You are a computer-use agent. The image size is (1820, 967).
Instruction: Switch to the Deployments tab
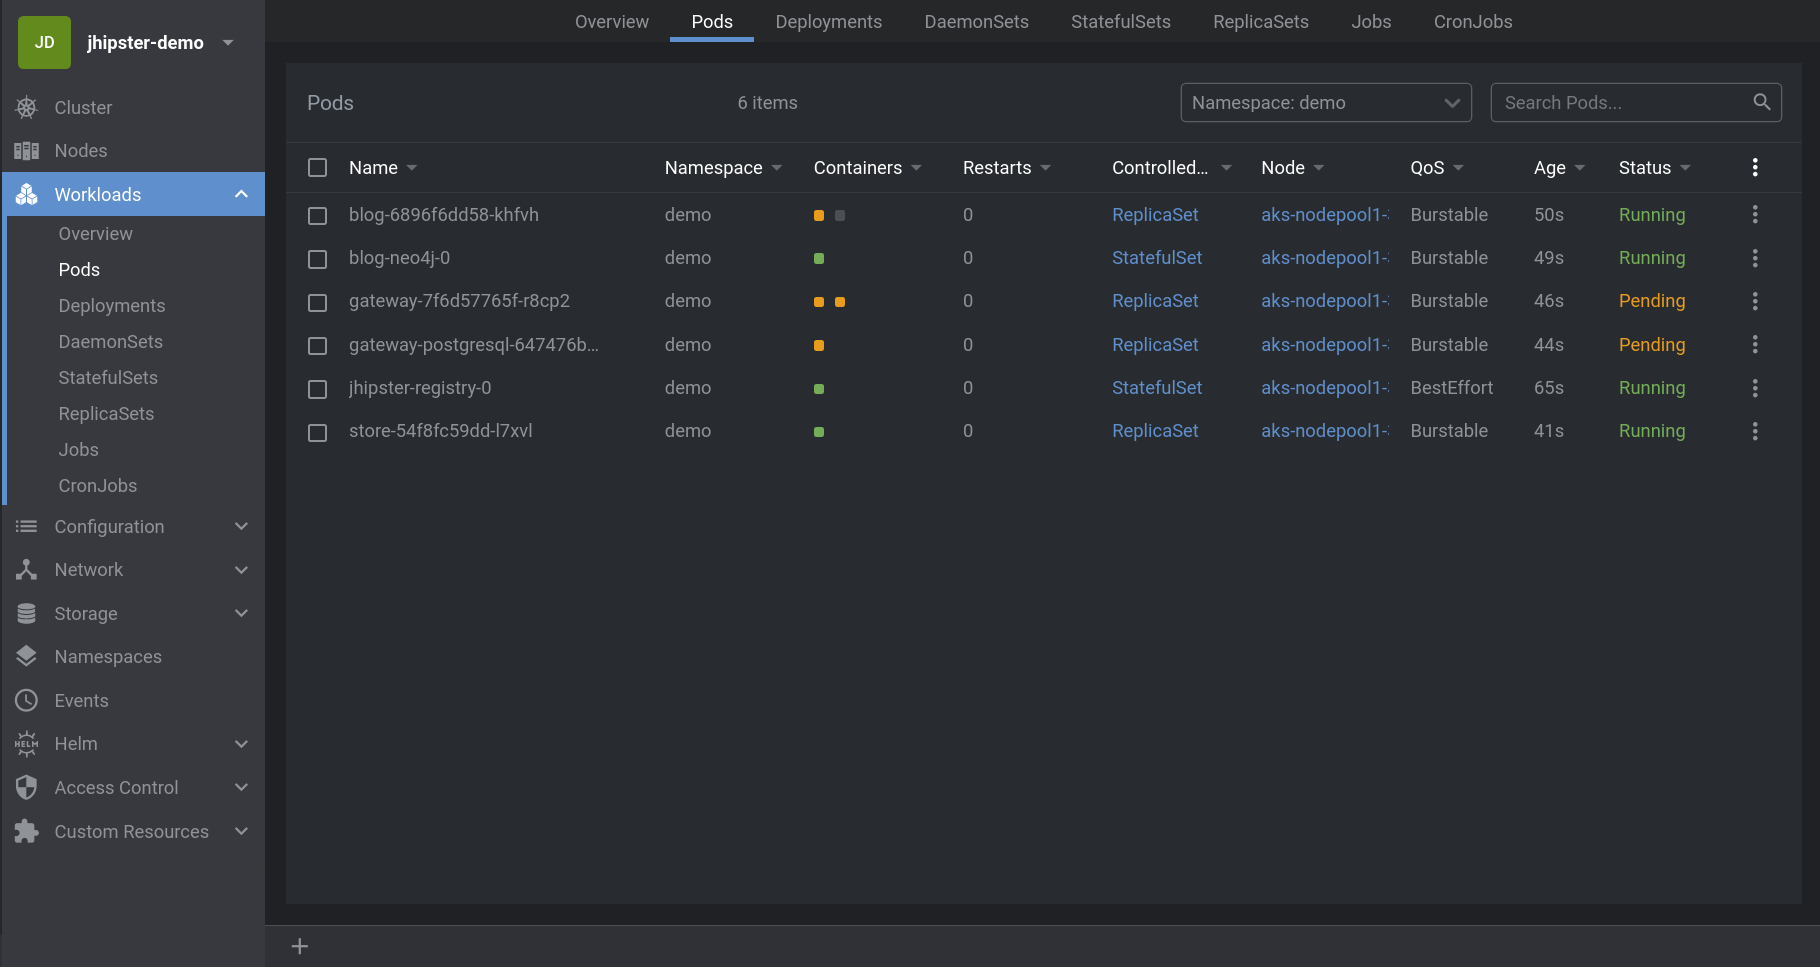click(828, 22)
